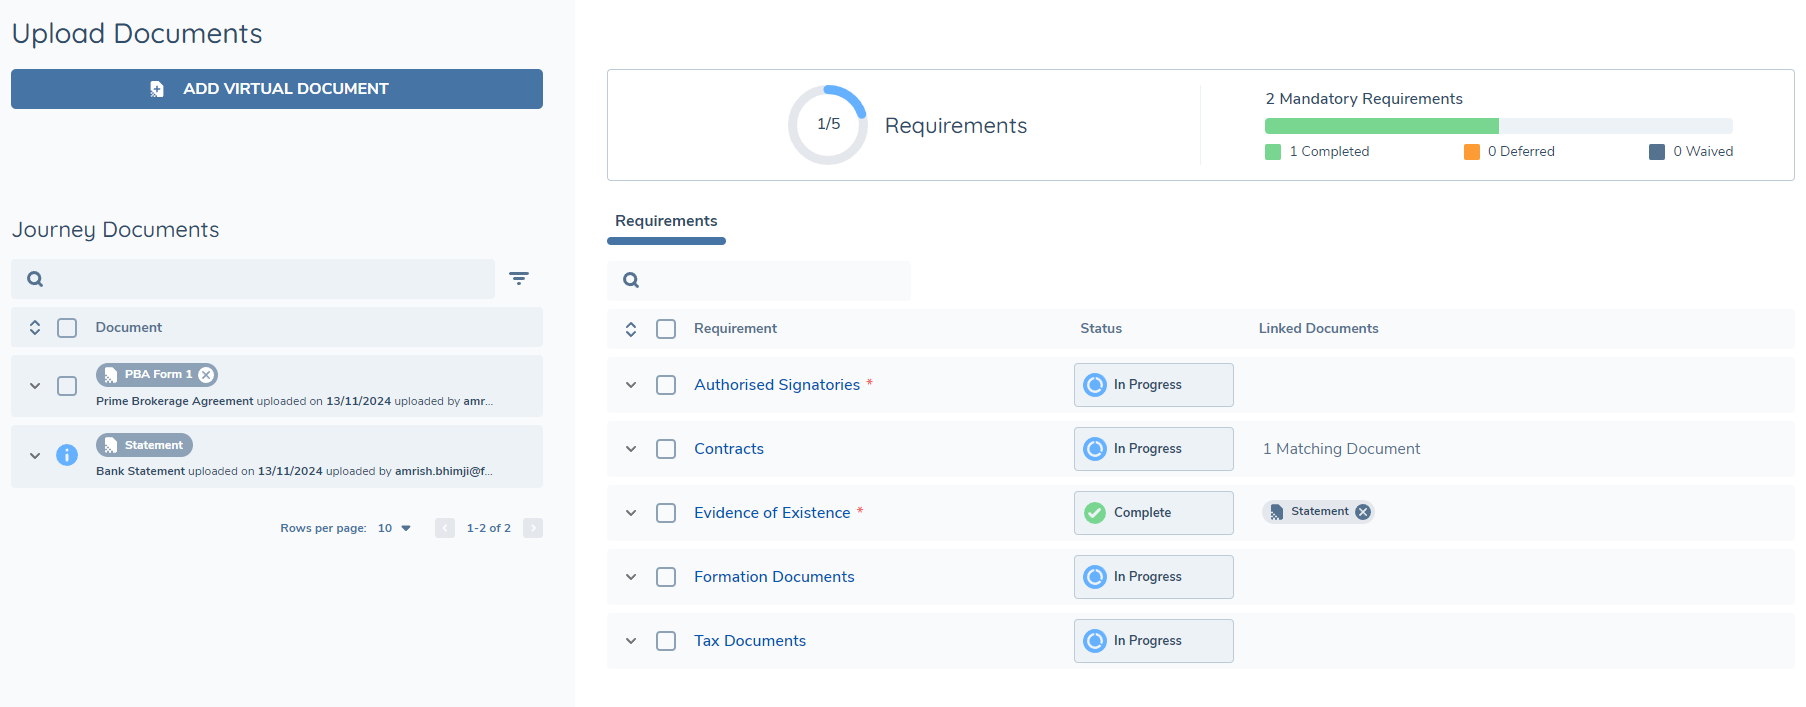
Task: Click the Requirement column header
Action: click(x=735, y=329)
